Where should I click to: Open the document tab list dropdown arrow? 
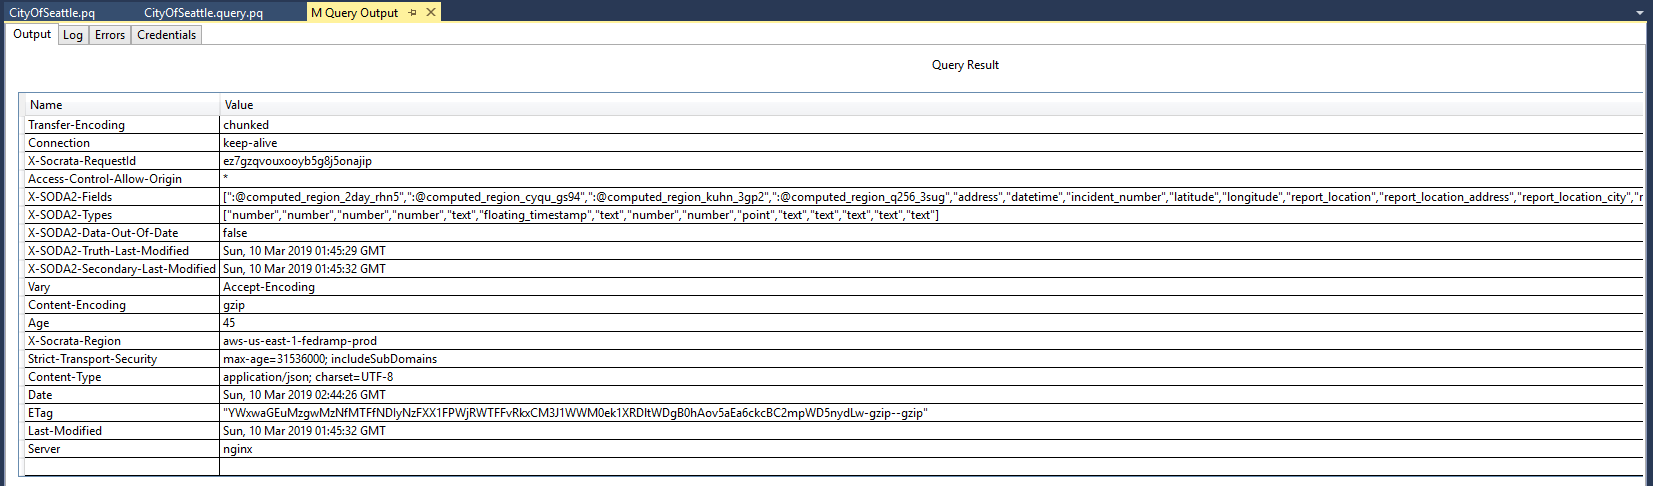1640,13
